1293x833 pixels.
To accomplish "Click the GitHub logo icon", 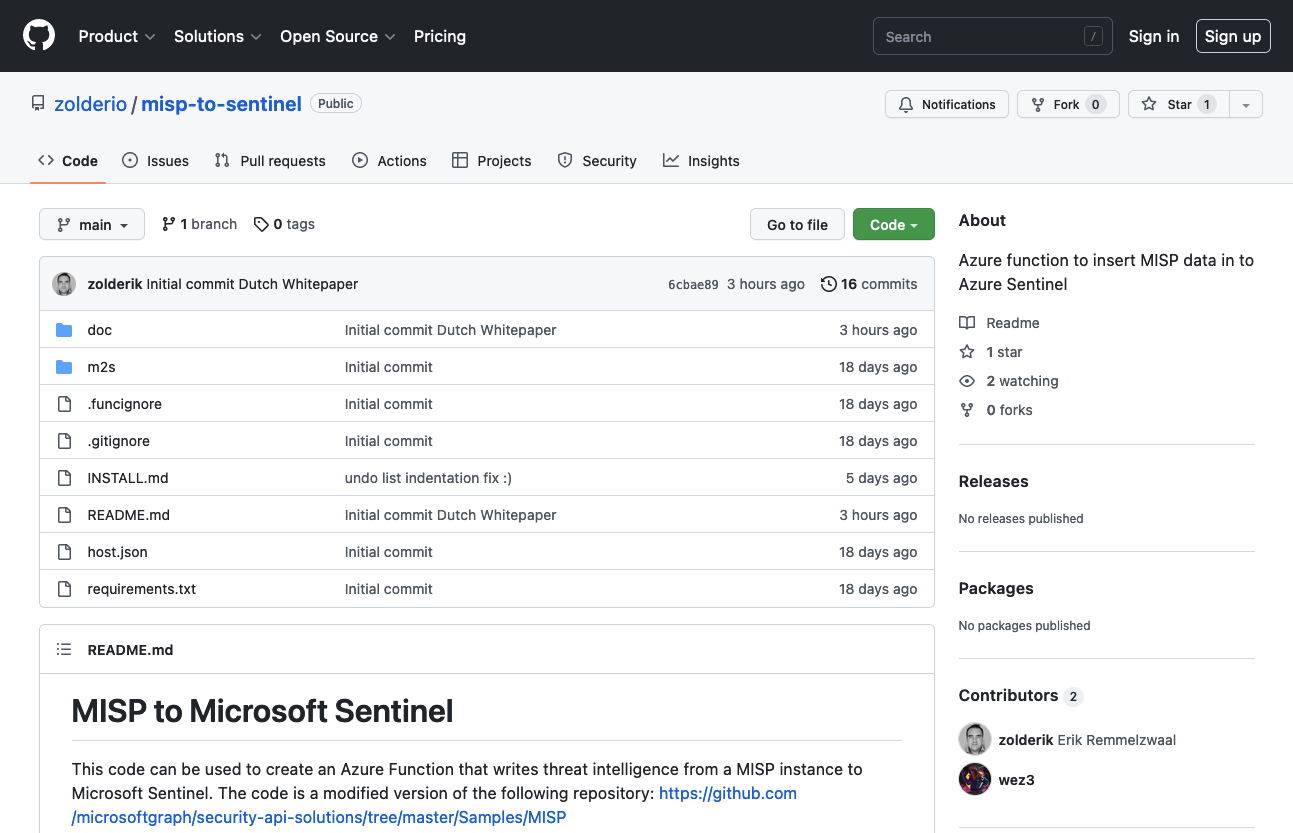I will [39, 36].
